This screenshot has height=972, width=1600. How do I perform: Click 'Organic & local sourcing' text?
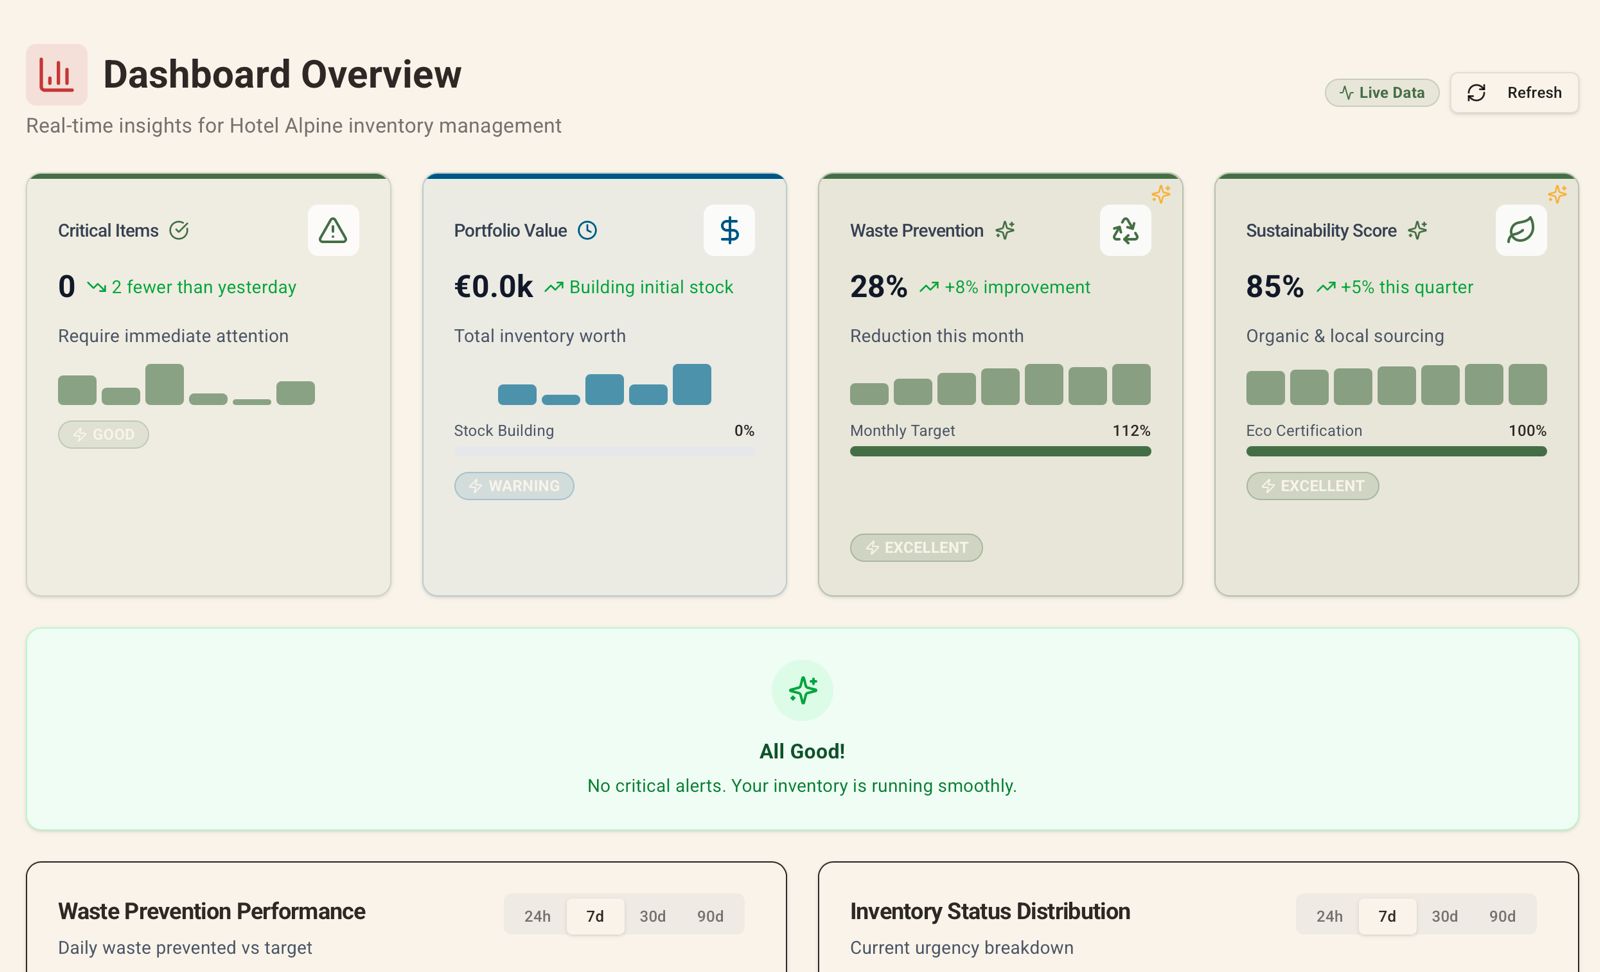tap(1345, 336)
